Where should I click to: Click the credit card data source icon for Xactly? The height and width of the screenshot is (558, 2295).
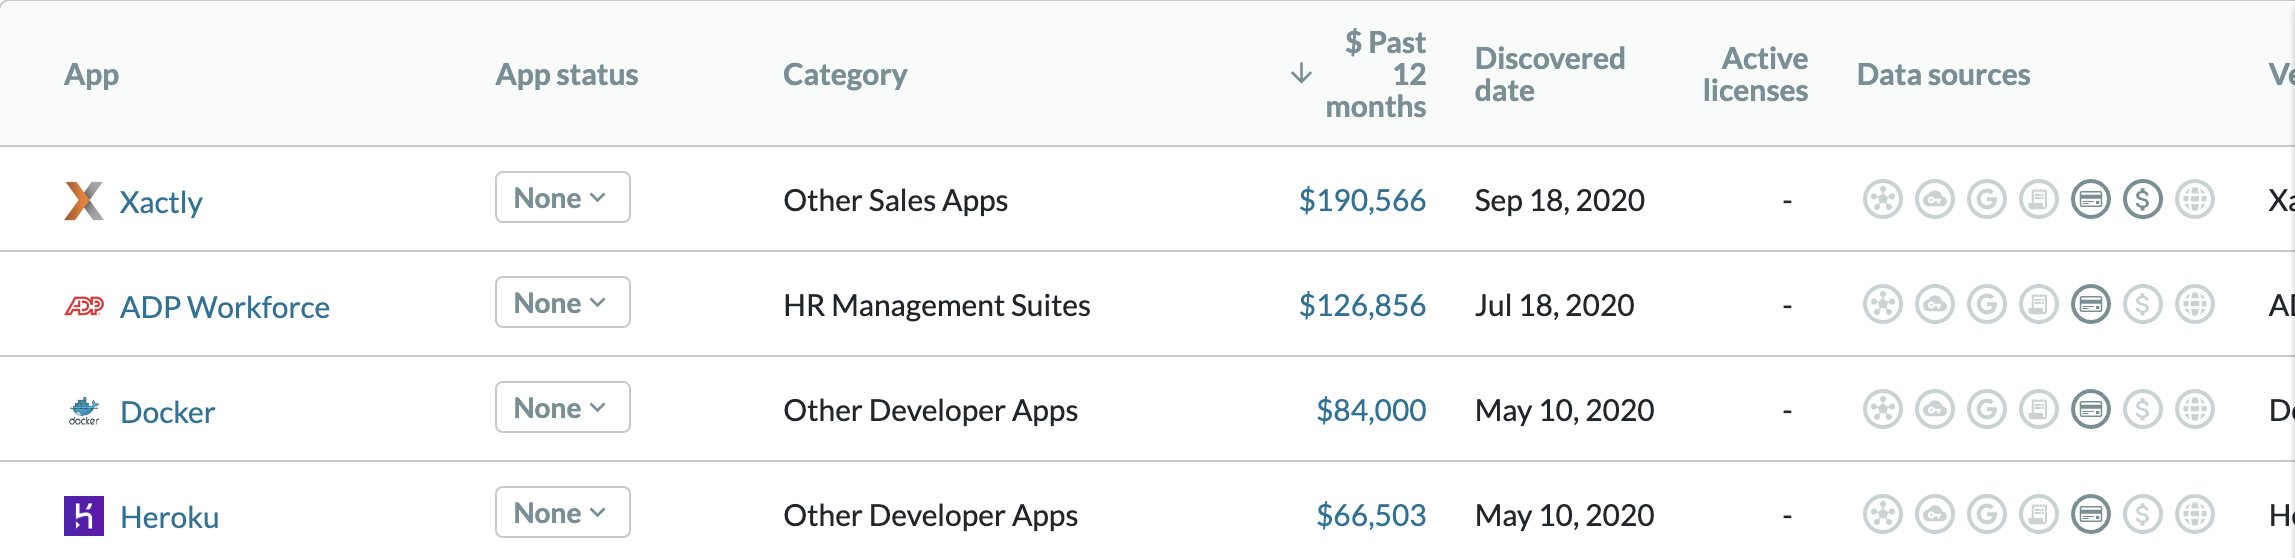pos(2090,200)
